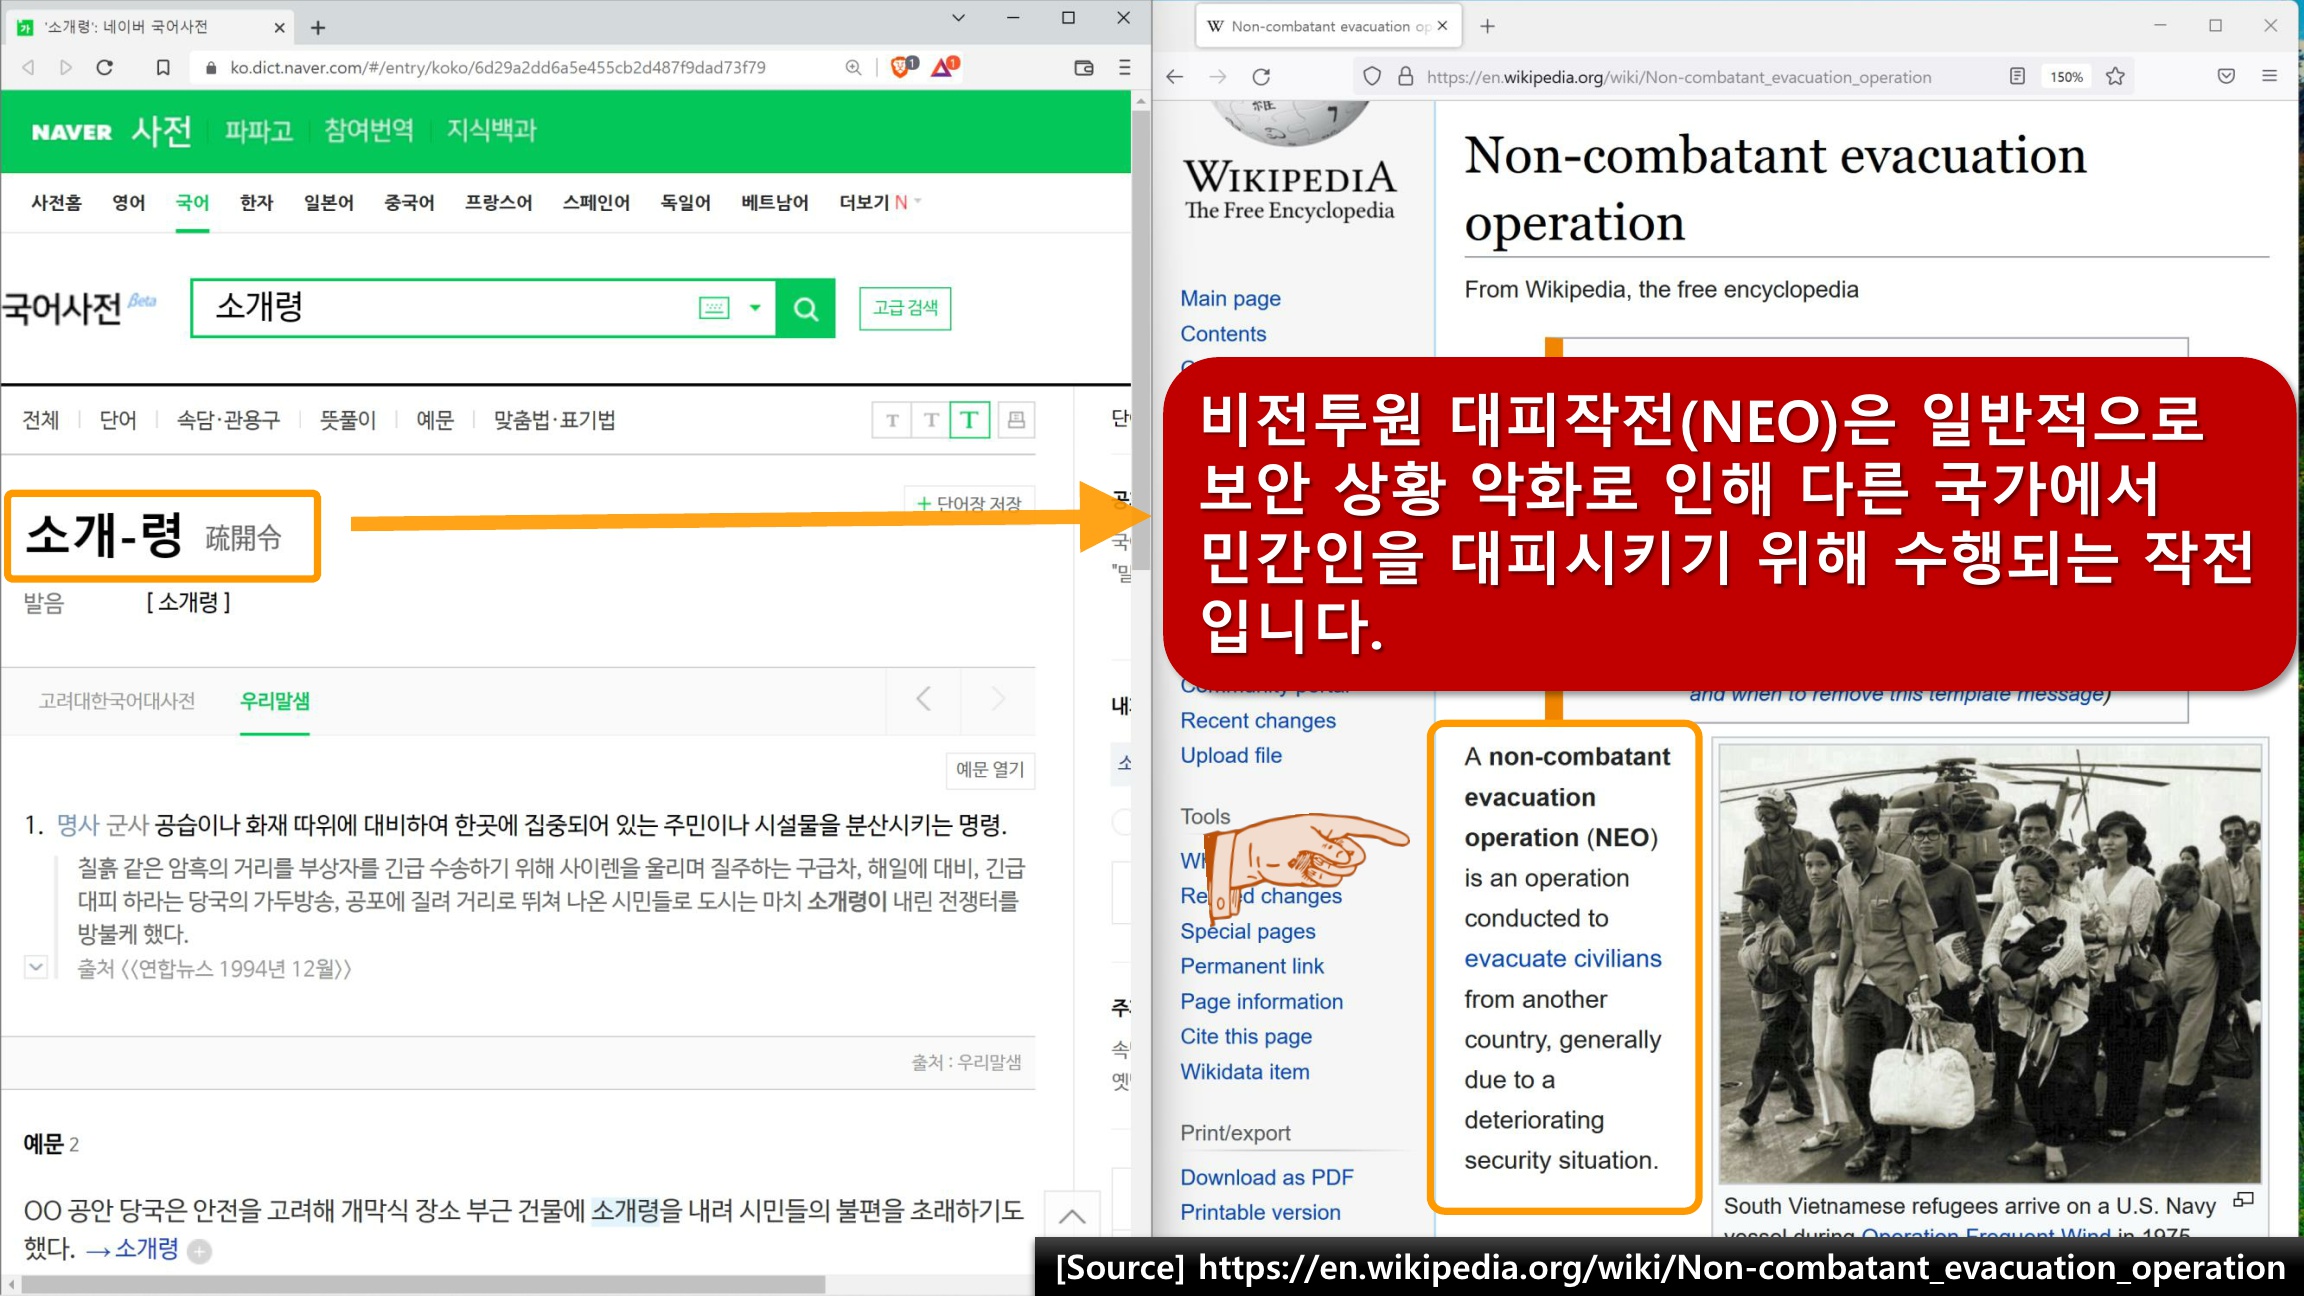Select the medium font size T button

click(931, 420)
